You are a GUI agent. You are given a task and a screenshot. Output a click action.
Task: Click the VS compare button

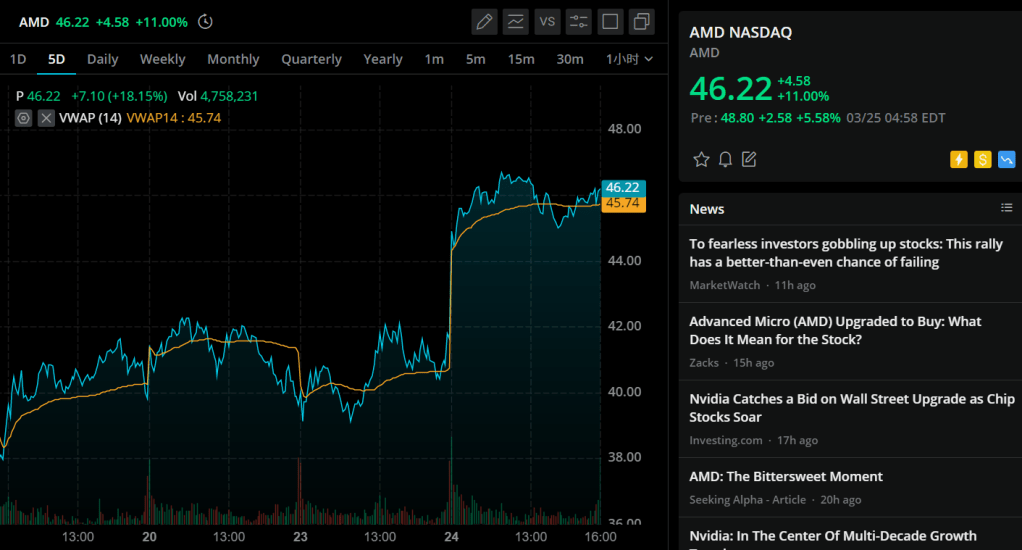tap(547, 21)
